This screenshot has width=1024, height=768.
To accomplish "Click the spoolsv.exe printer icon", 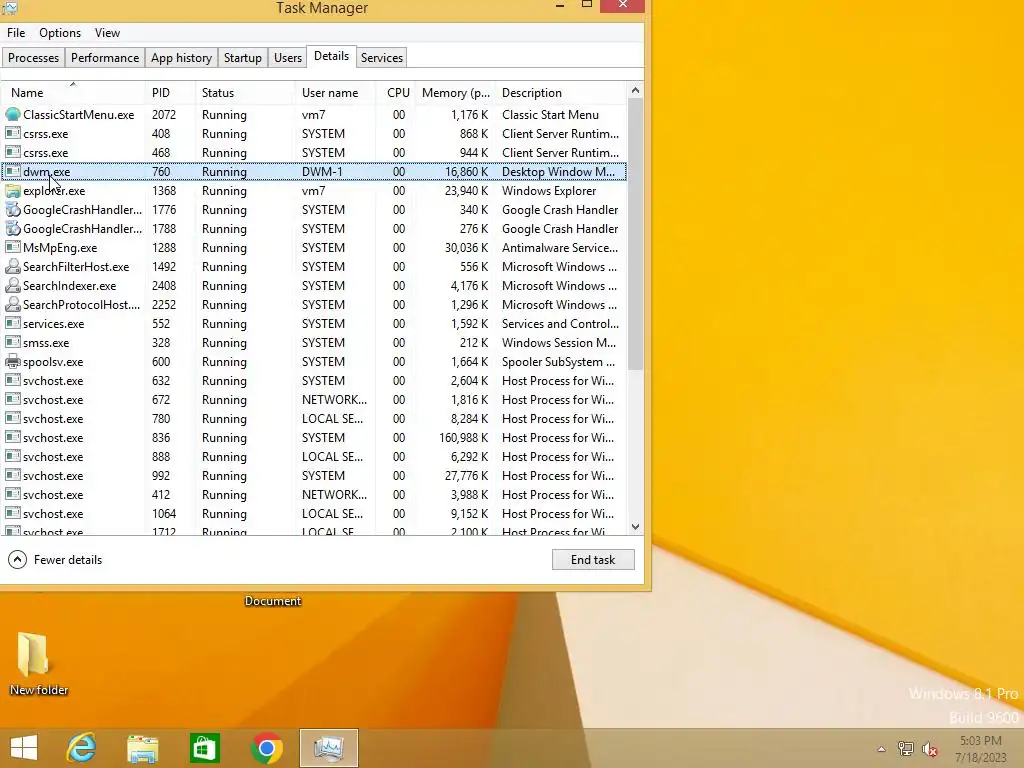I will (x=12, y=362).
